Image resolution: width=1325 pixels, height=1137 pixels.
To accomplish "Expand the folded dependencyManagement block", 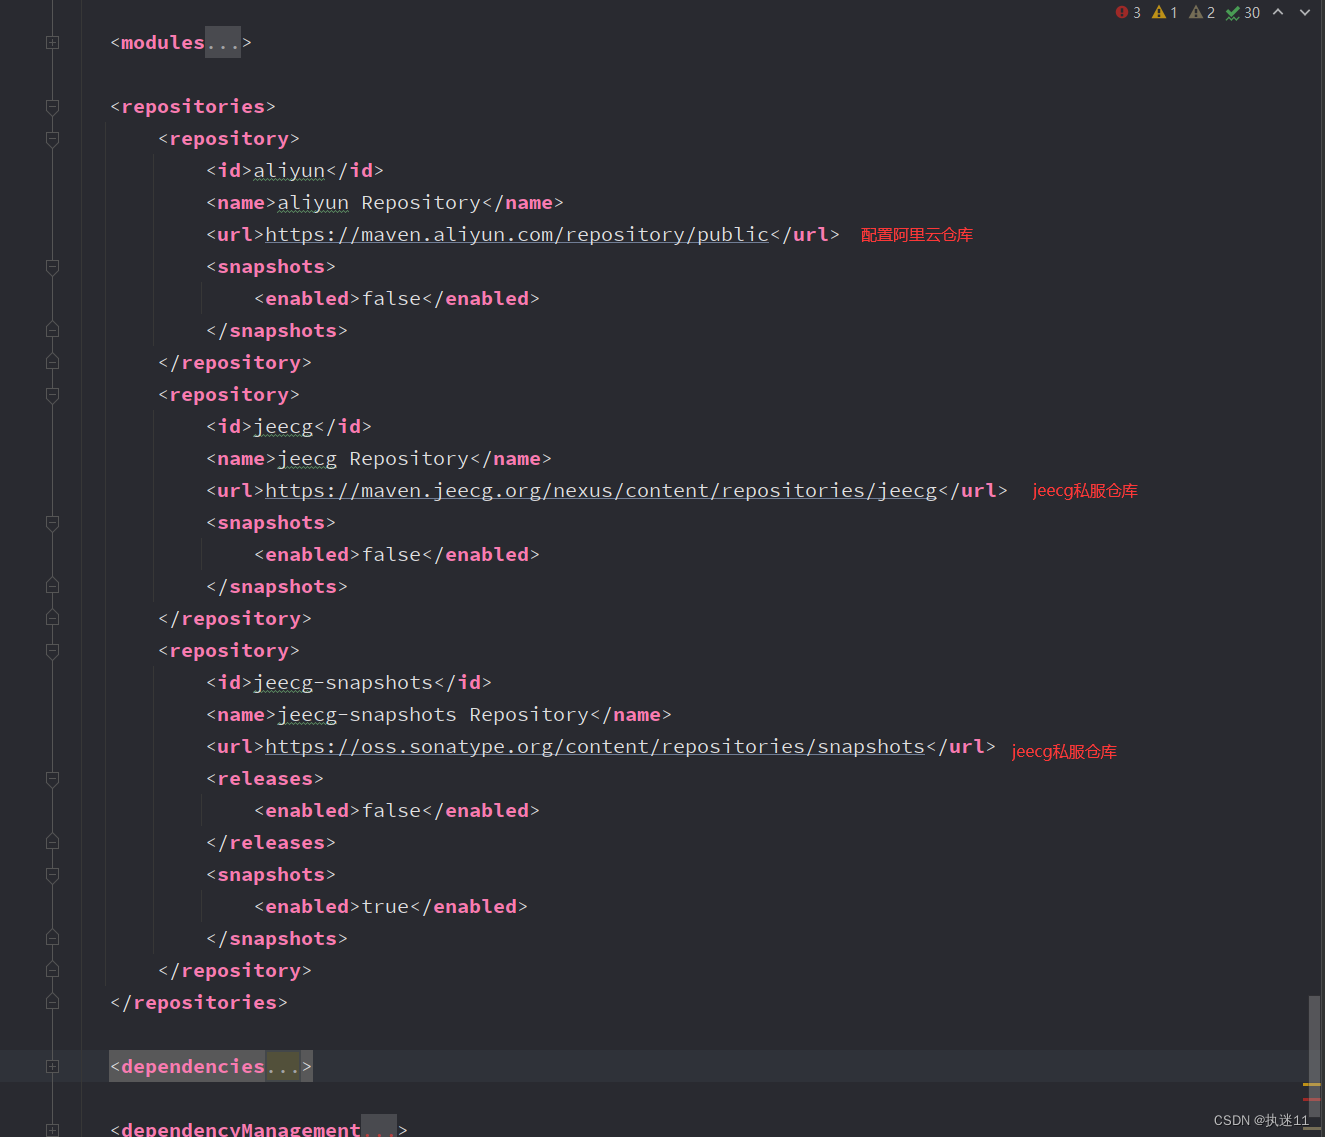I will click(52, 1130).
